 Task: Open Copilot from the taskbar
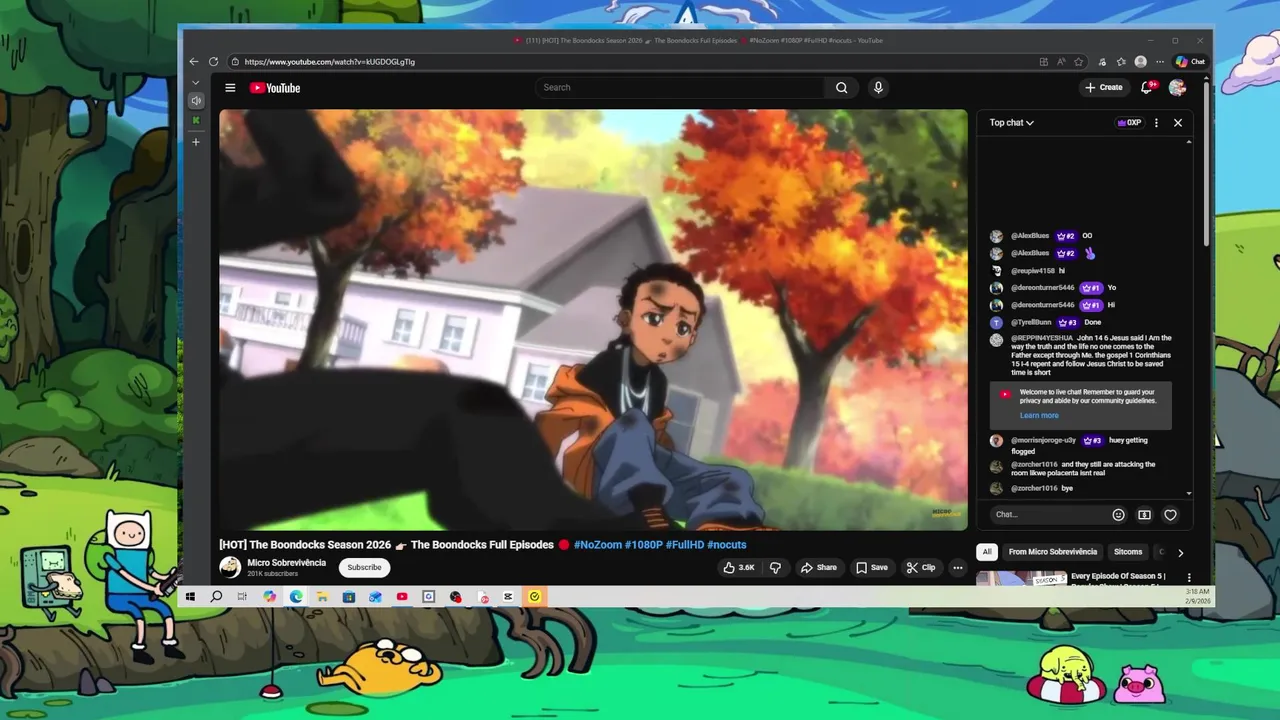269,597
